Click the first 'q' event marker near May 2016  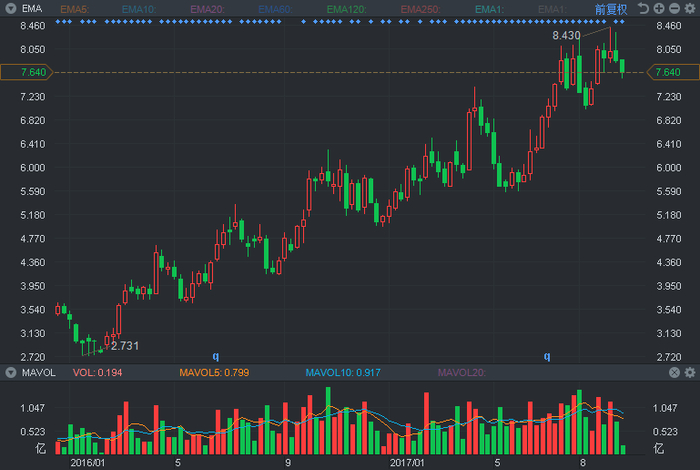point(216,356)
